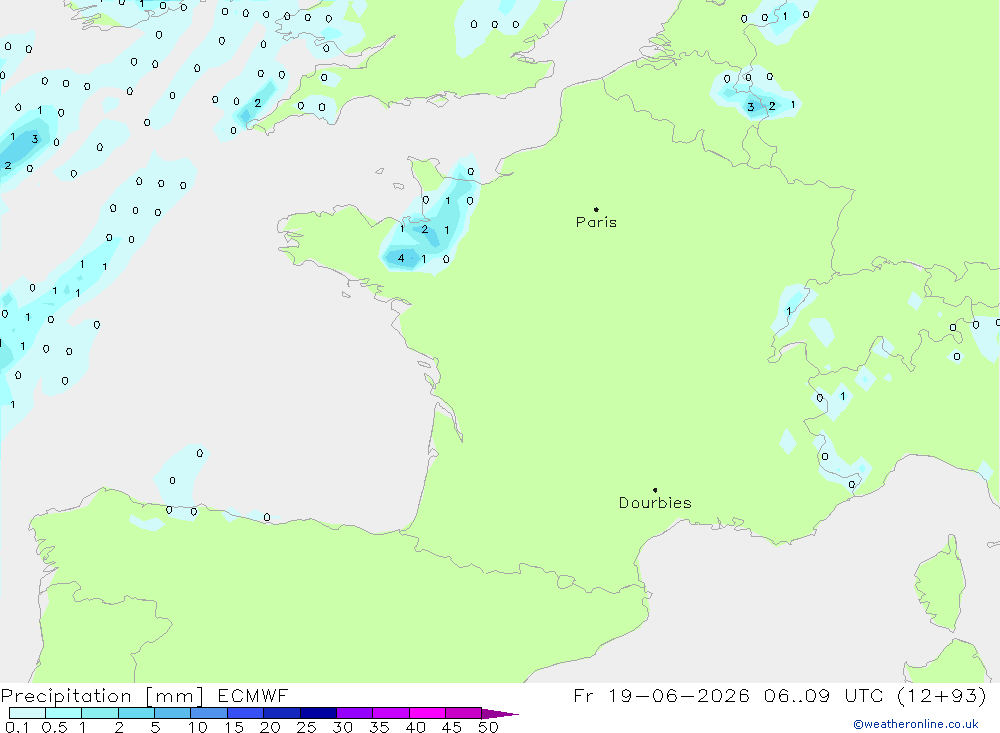The height and width of the screenshot is (733, 1000).
Task: Pick legend swatch between 45 and 50
Action: coord(463,713)
